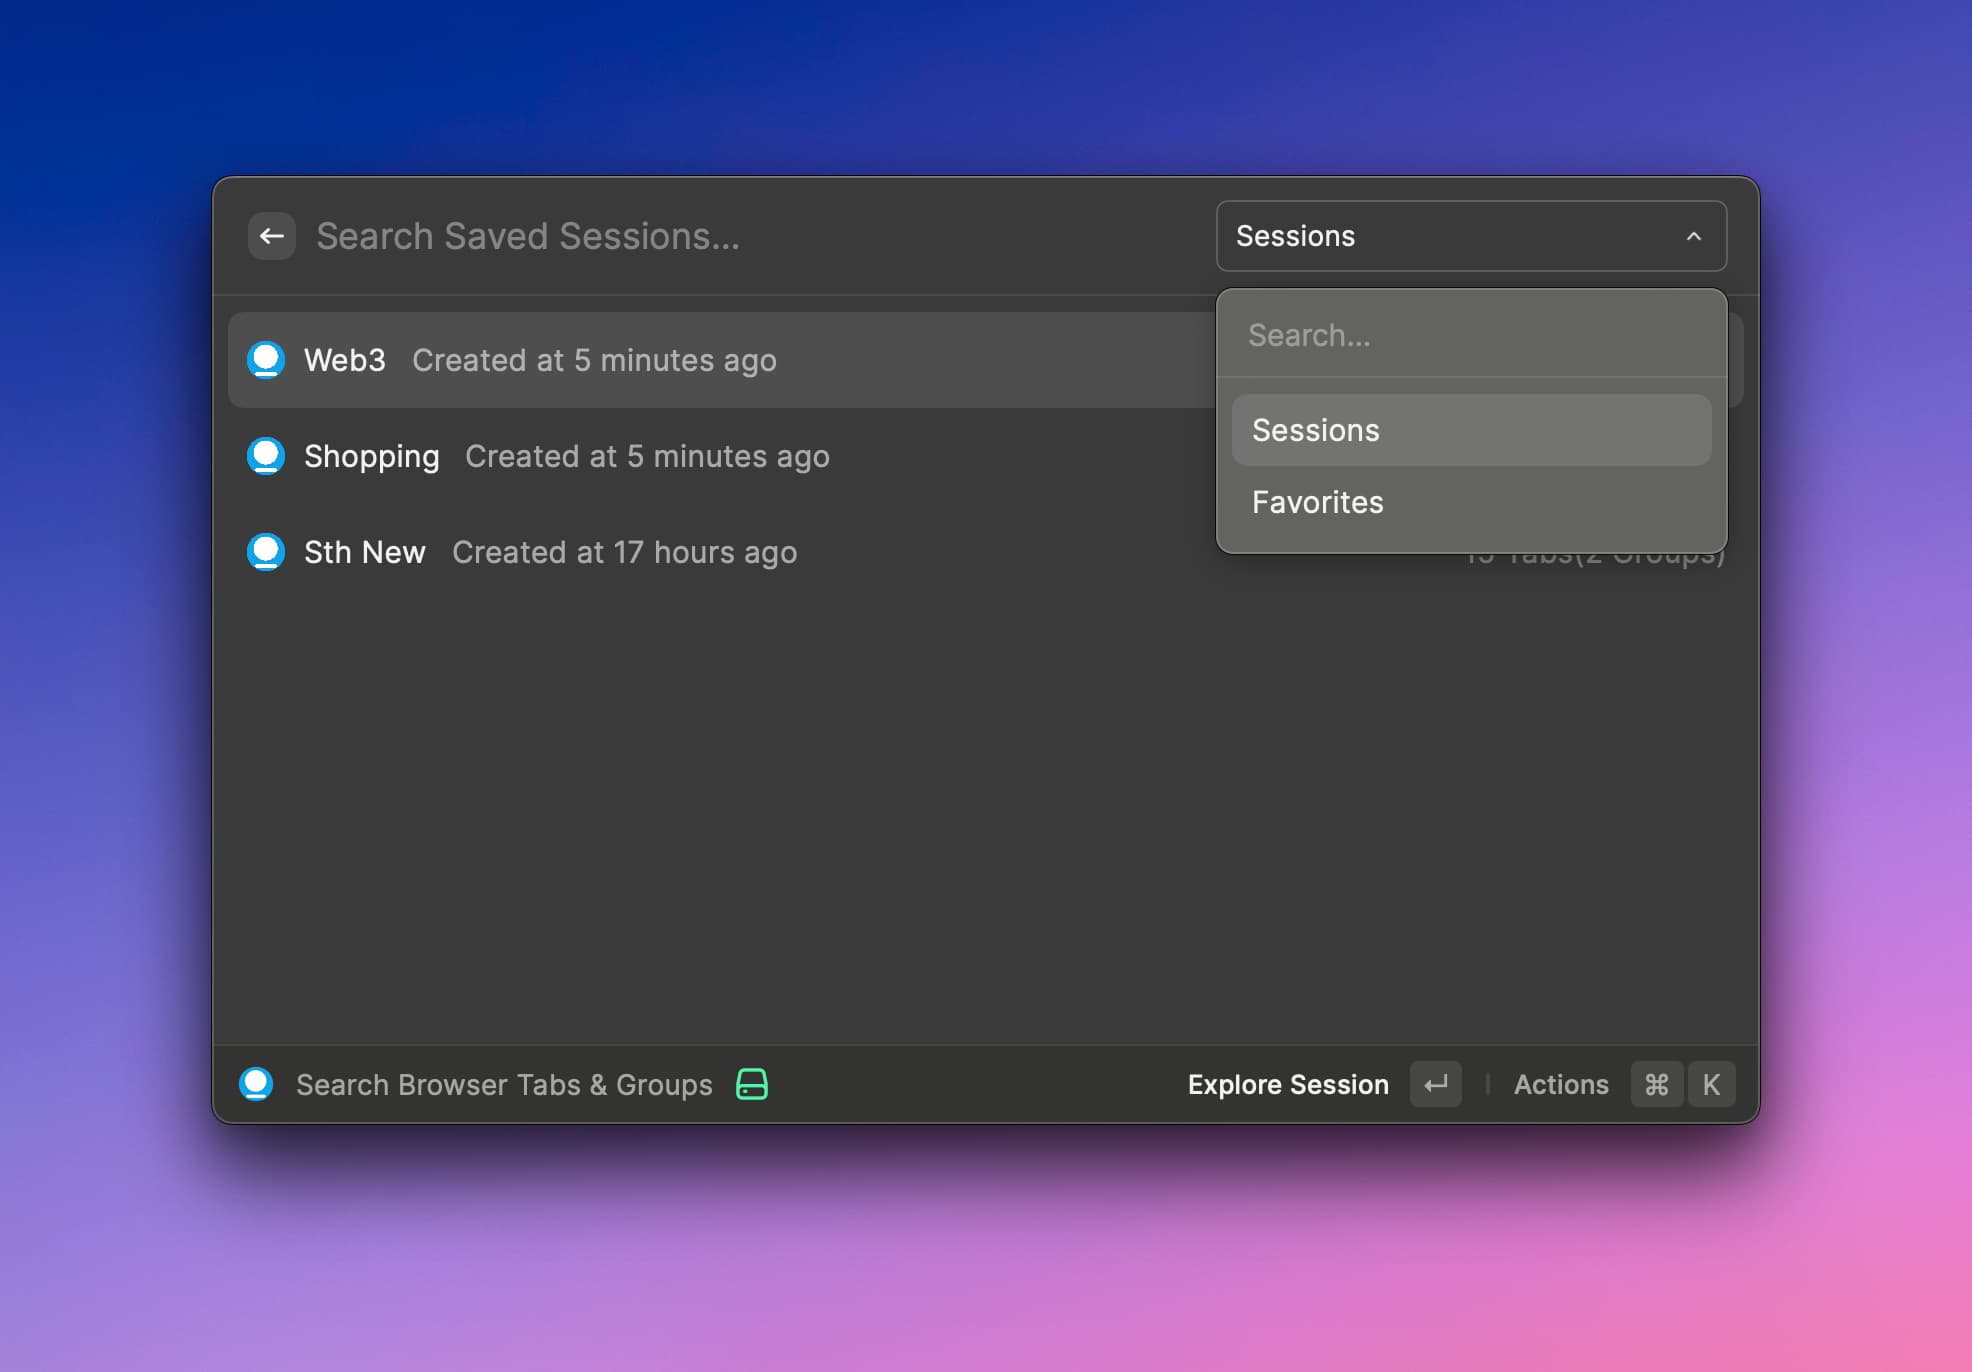The width and height of the screenshot is (1972, 1372).
Task: Click the session indicator icon for Shopping
Action: 268,455
